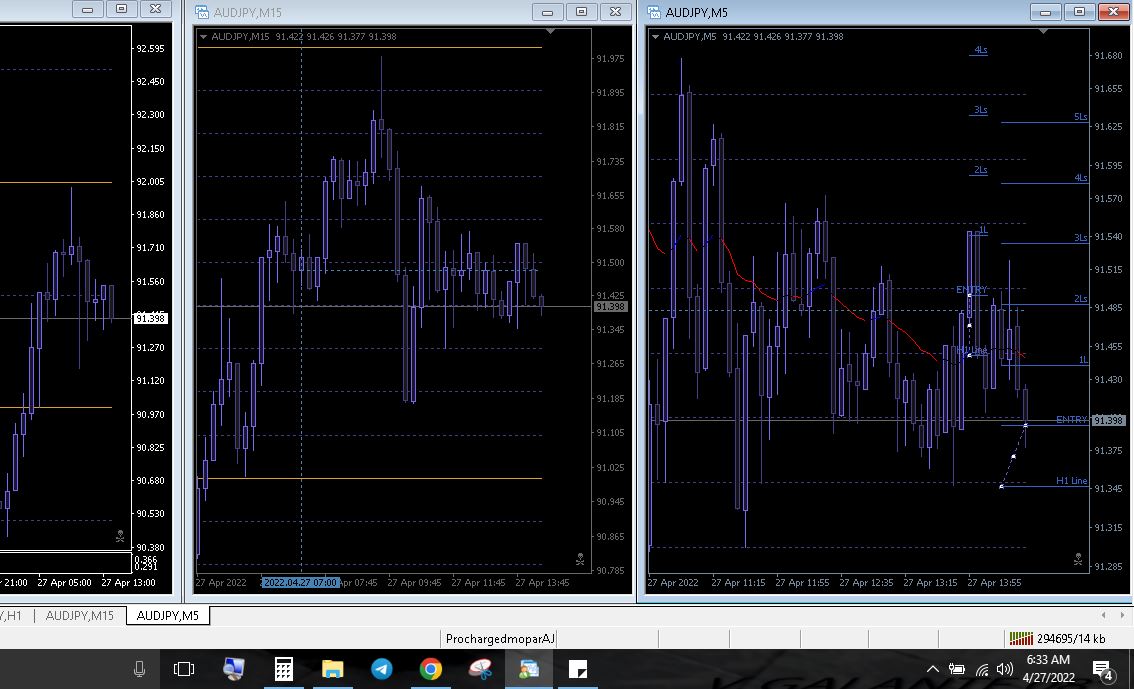The image size is (1134, 689).
Task: Click the MetaTrader taskbar icon
Action: click(529, 669)
